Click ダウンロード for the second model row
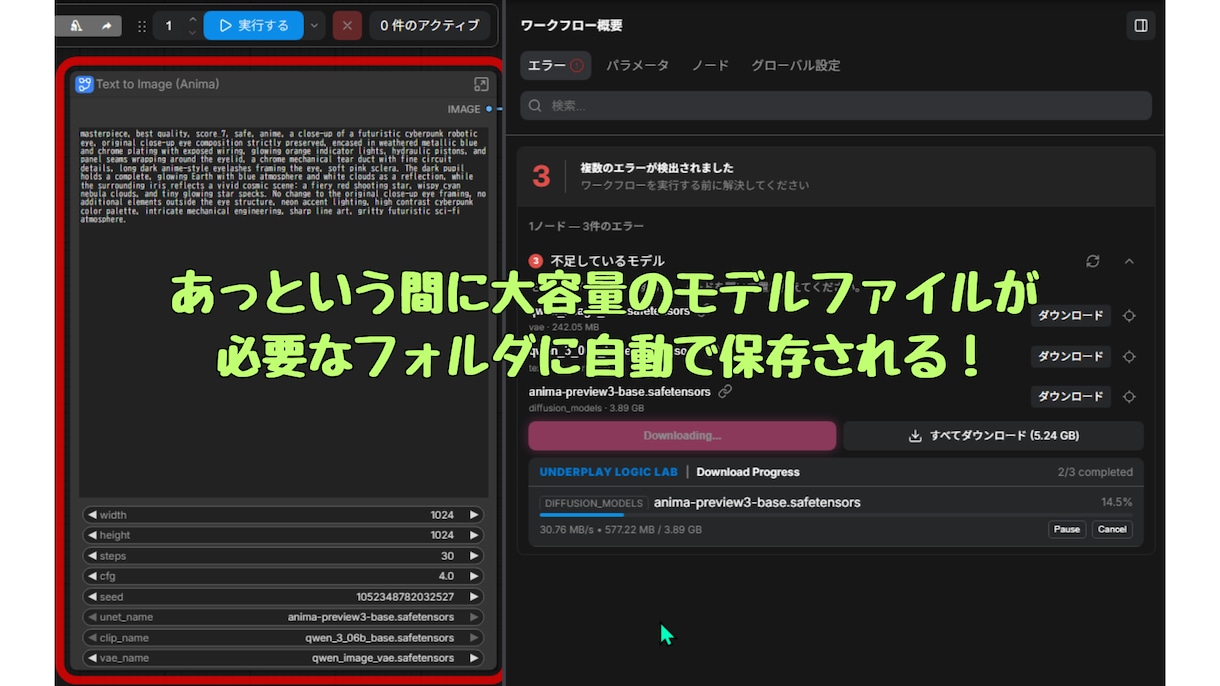The height and width of the screenshot is (686, 1220). (x=1070, y=356)
